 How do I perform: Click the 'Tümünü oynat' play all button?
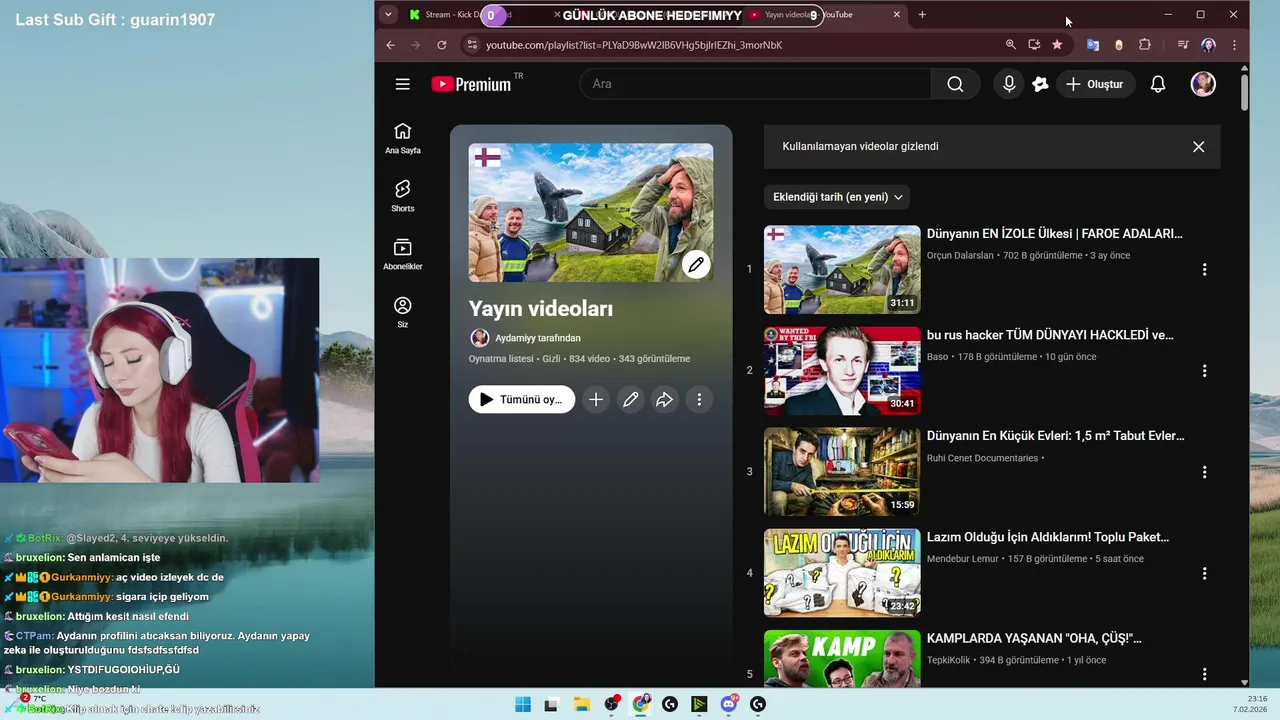(522, 400)
